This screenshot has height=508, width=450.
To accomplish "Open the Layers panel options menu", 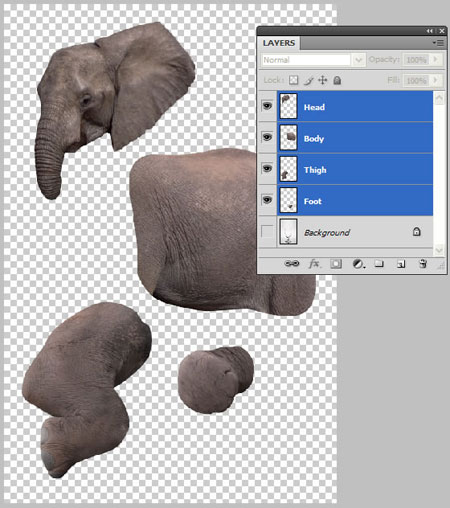I will [x=439, y=43].
